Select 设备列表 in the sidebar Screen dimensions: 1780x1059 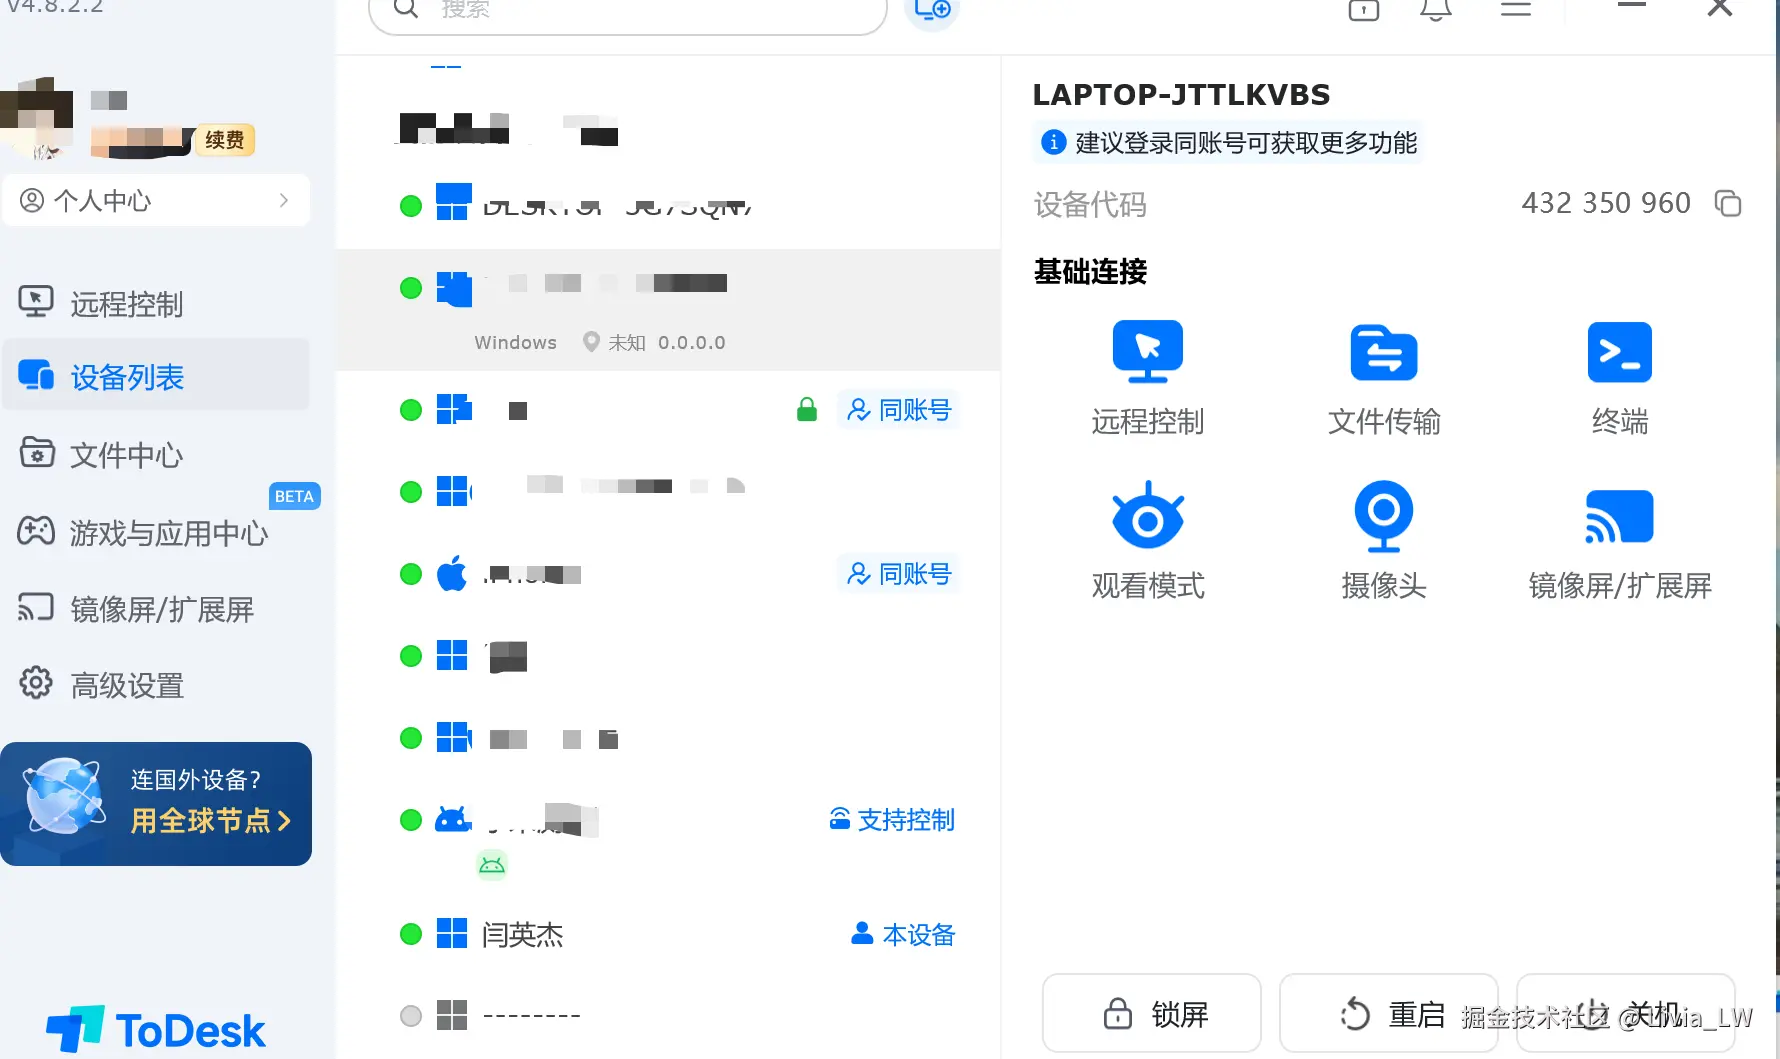(156, 376)
